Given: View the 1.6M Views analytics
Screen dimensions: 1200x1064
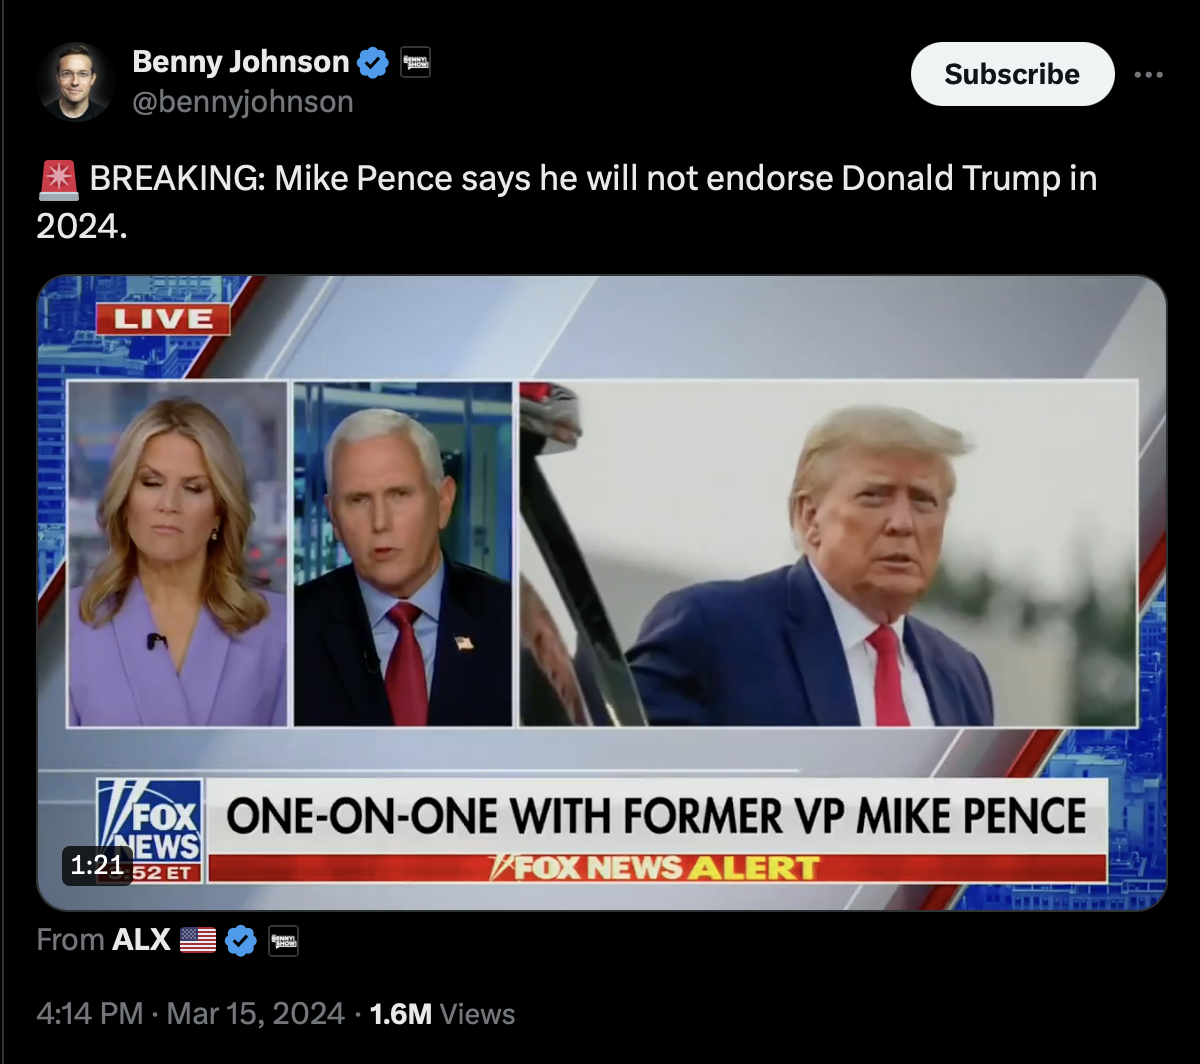Looking at the screenshot, I should click(x=442, y=1014).
